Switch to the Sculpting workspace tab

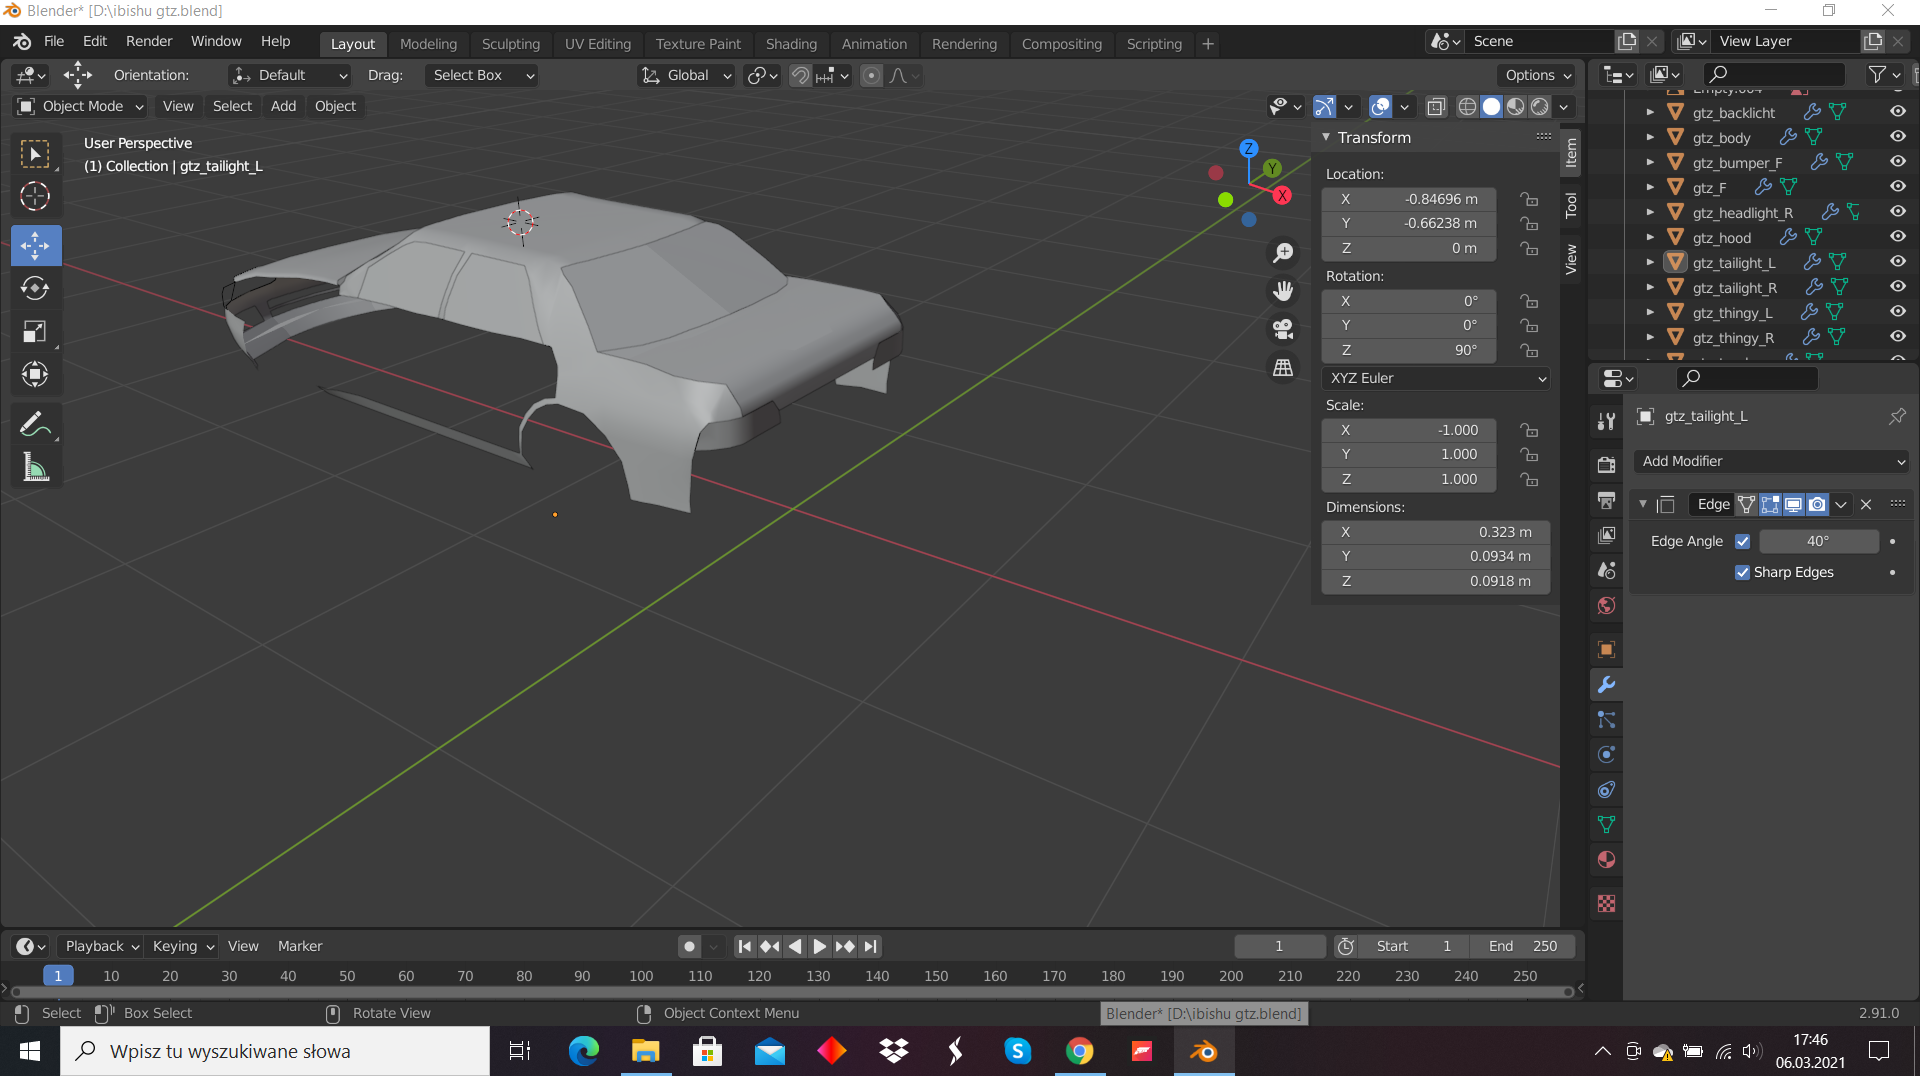pos(510,44)
